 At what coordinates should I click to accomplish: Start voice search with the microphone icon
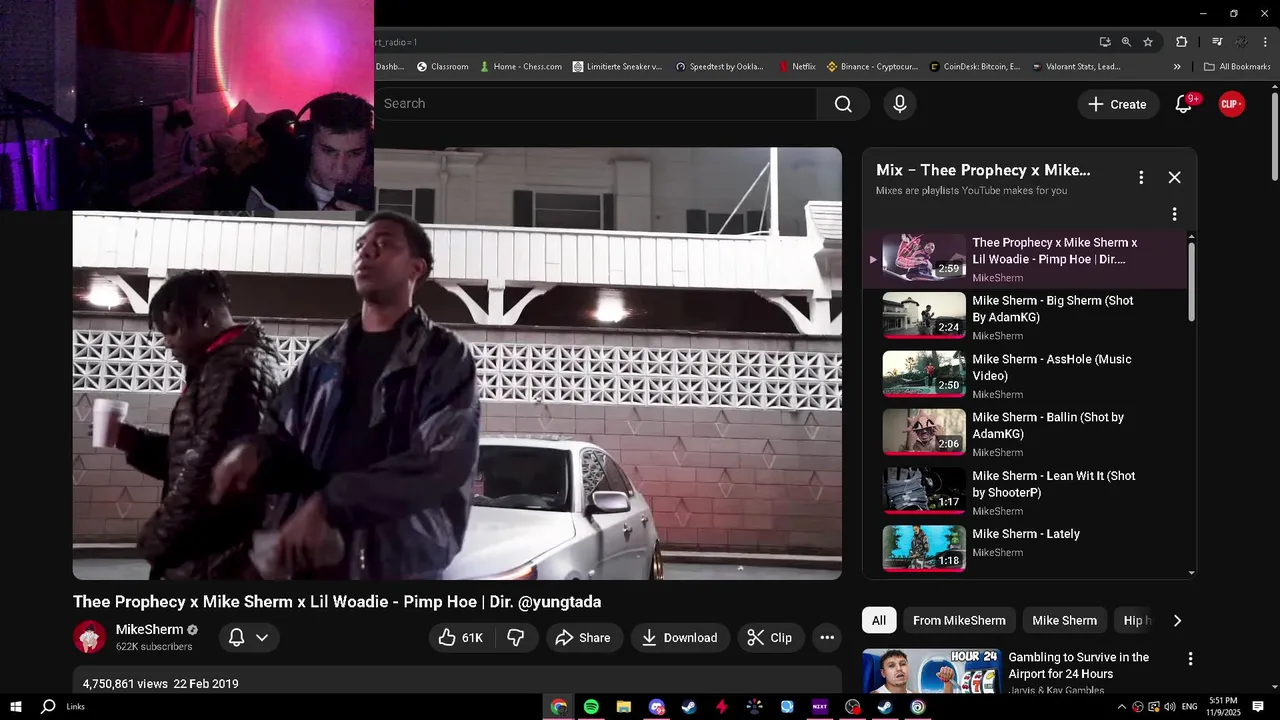[x=900, y=104]
